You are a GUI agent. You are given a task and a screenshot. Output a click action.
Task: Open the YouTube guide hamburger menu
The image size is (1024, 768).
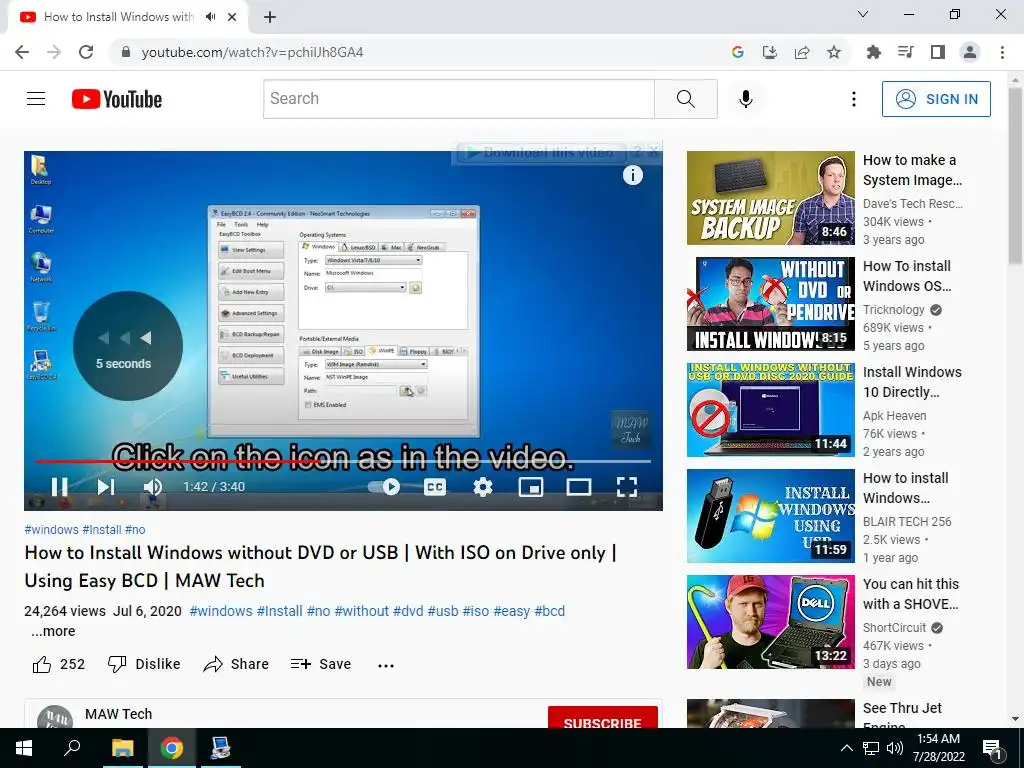(36, 99)
